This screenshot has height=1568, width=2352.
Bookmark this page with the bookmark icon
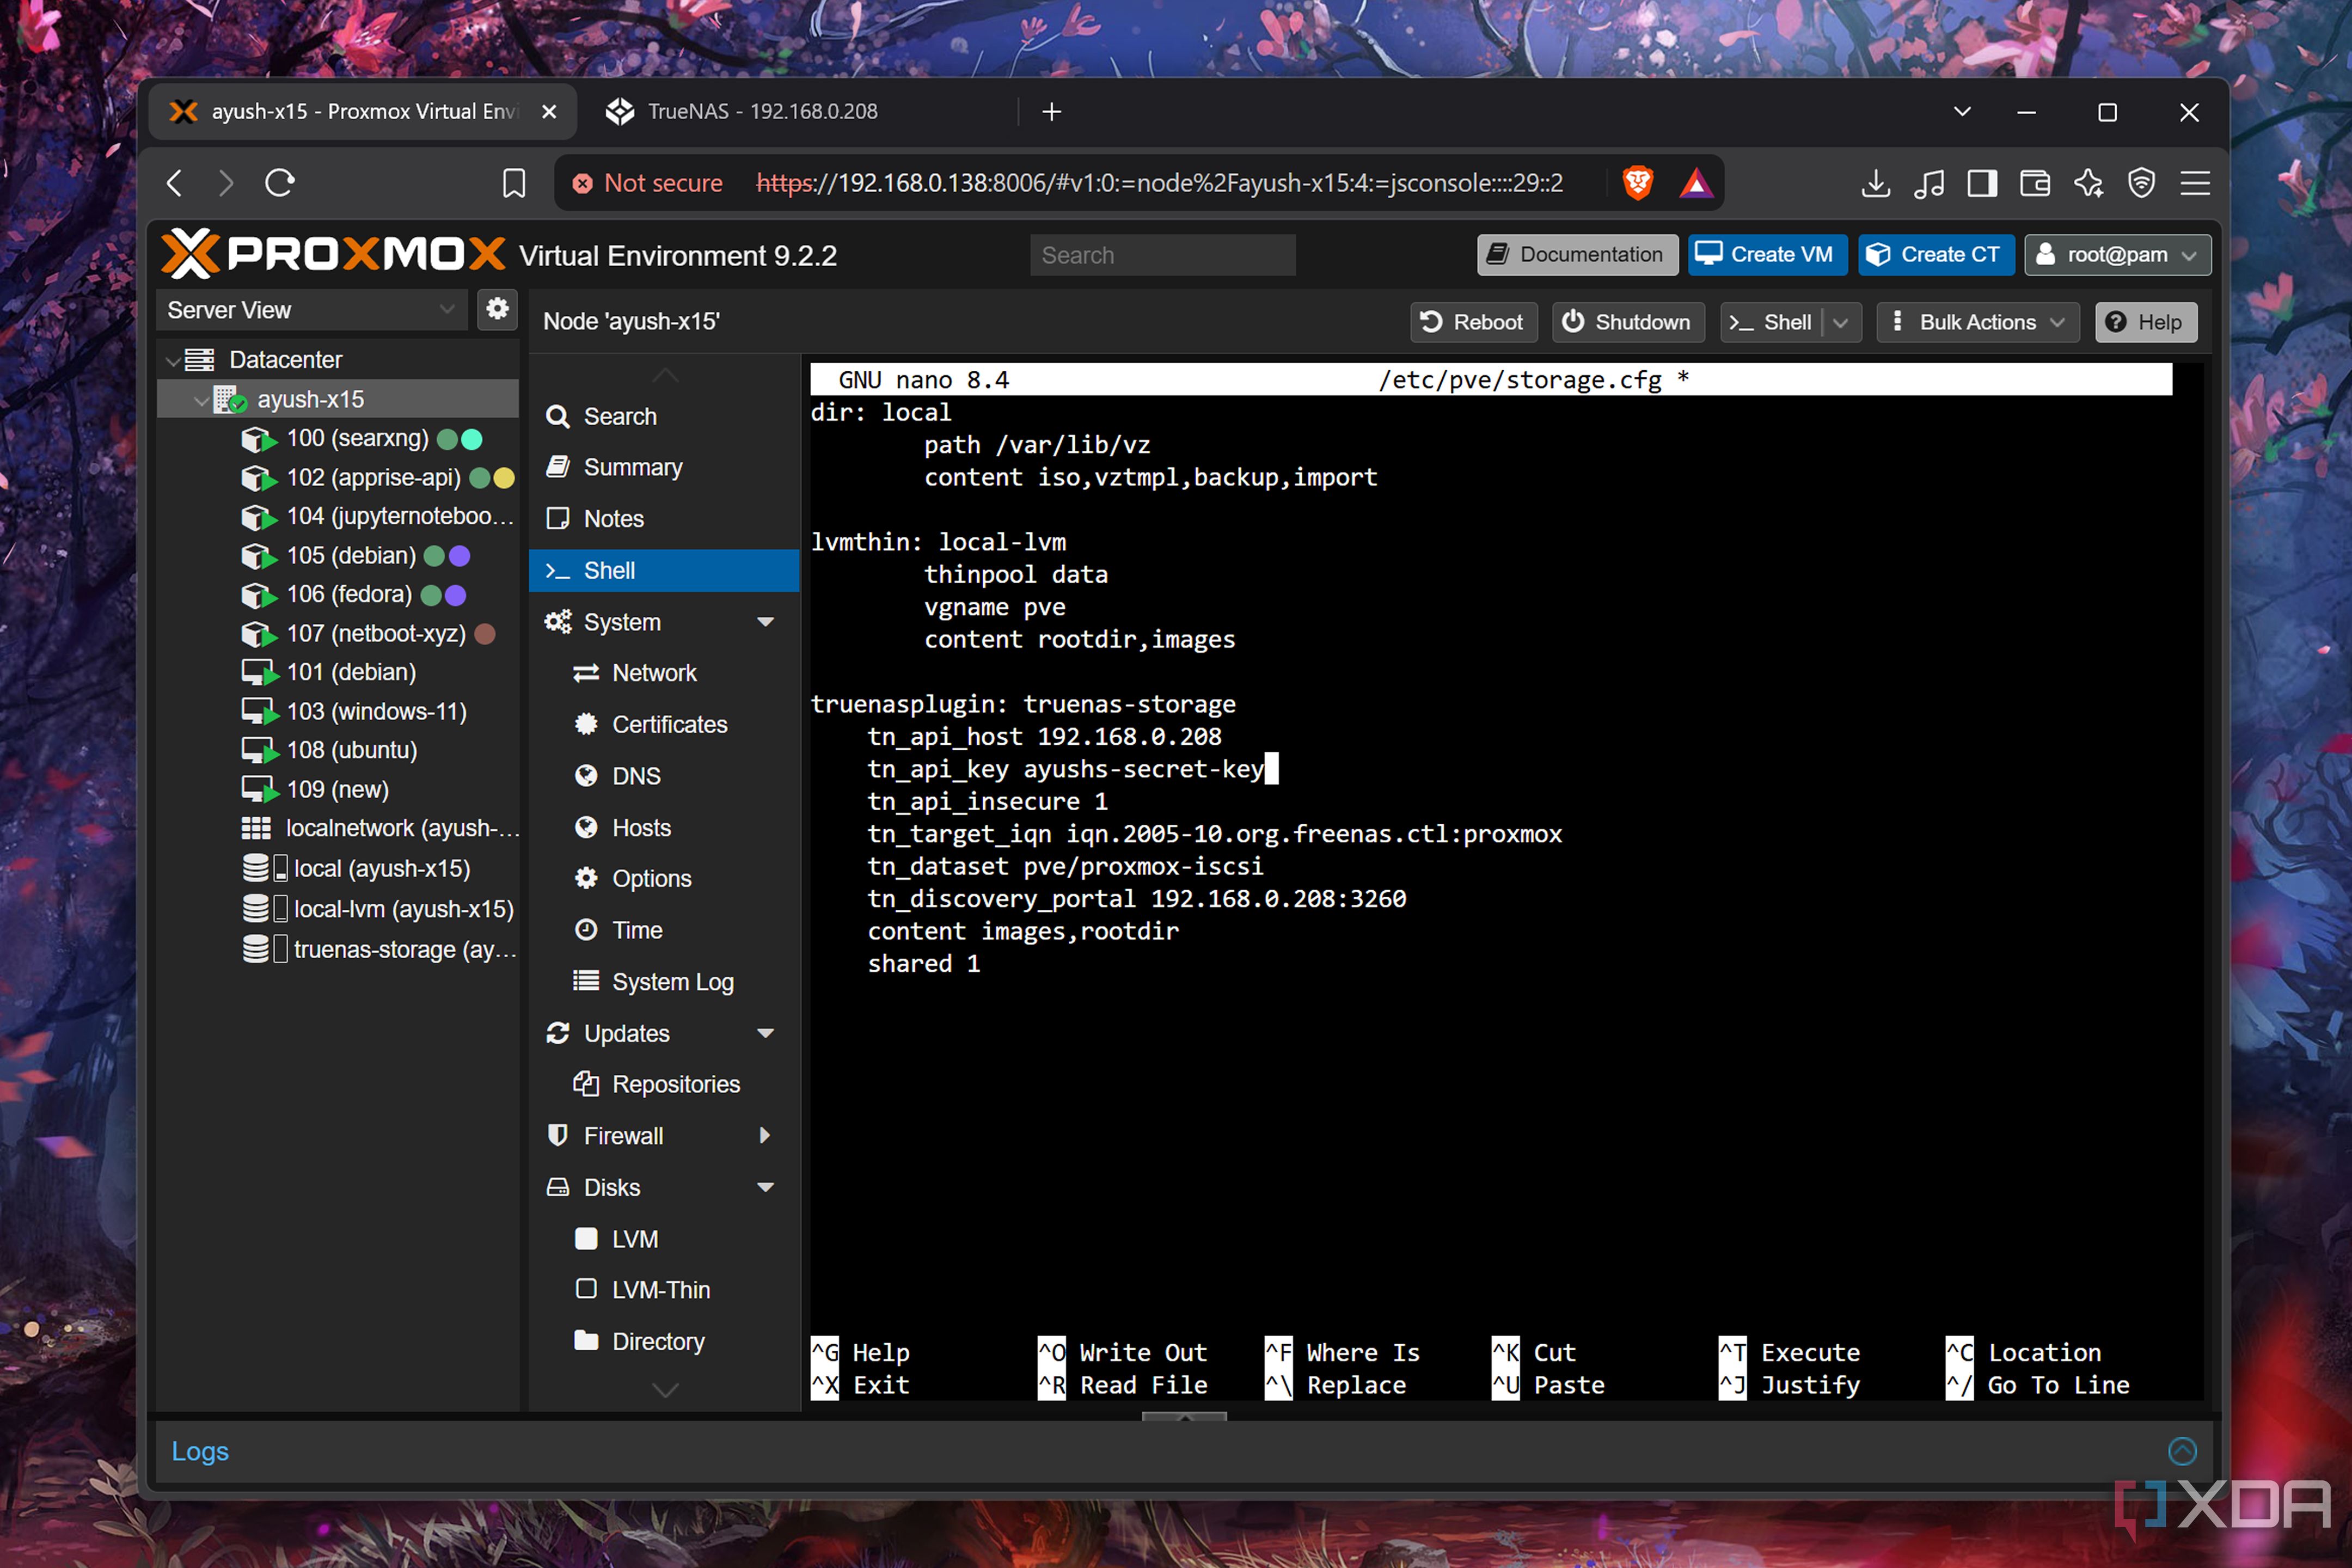[514, 183]
